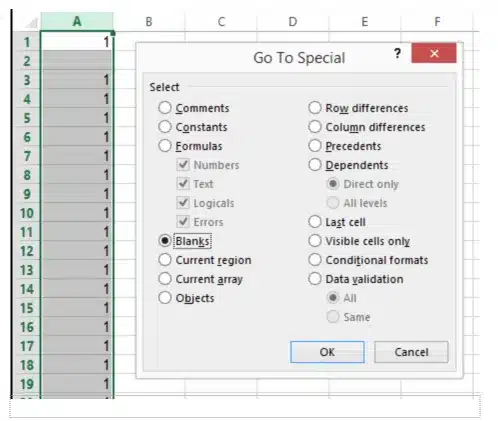This screenshot has height=421, width=498.
Task: Choose Current region option
Action: click(165, 260)
